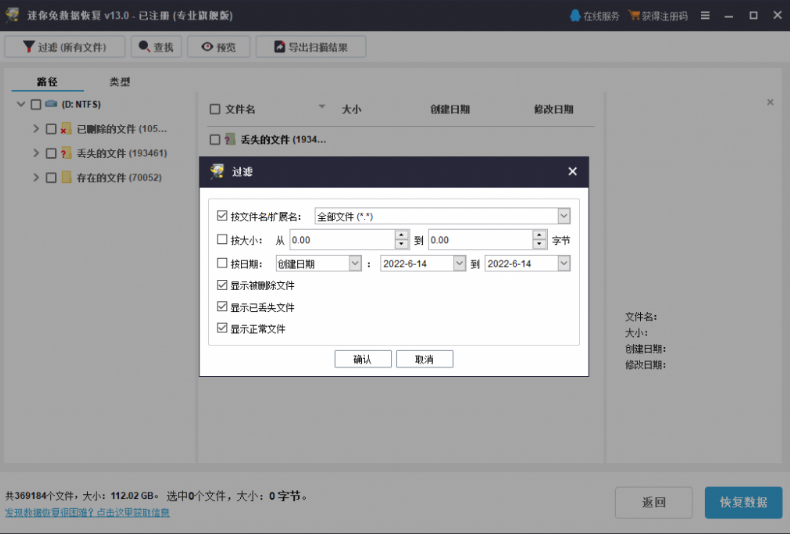
Task: Close the filter dialog with X
Action: point(572,171)
